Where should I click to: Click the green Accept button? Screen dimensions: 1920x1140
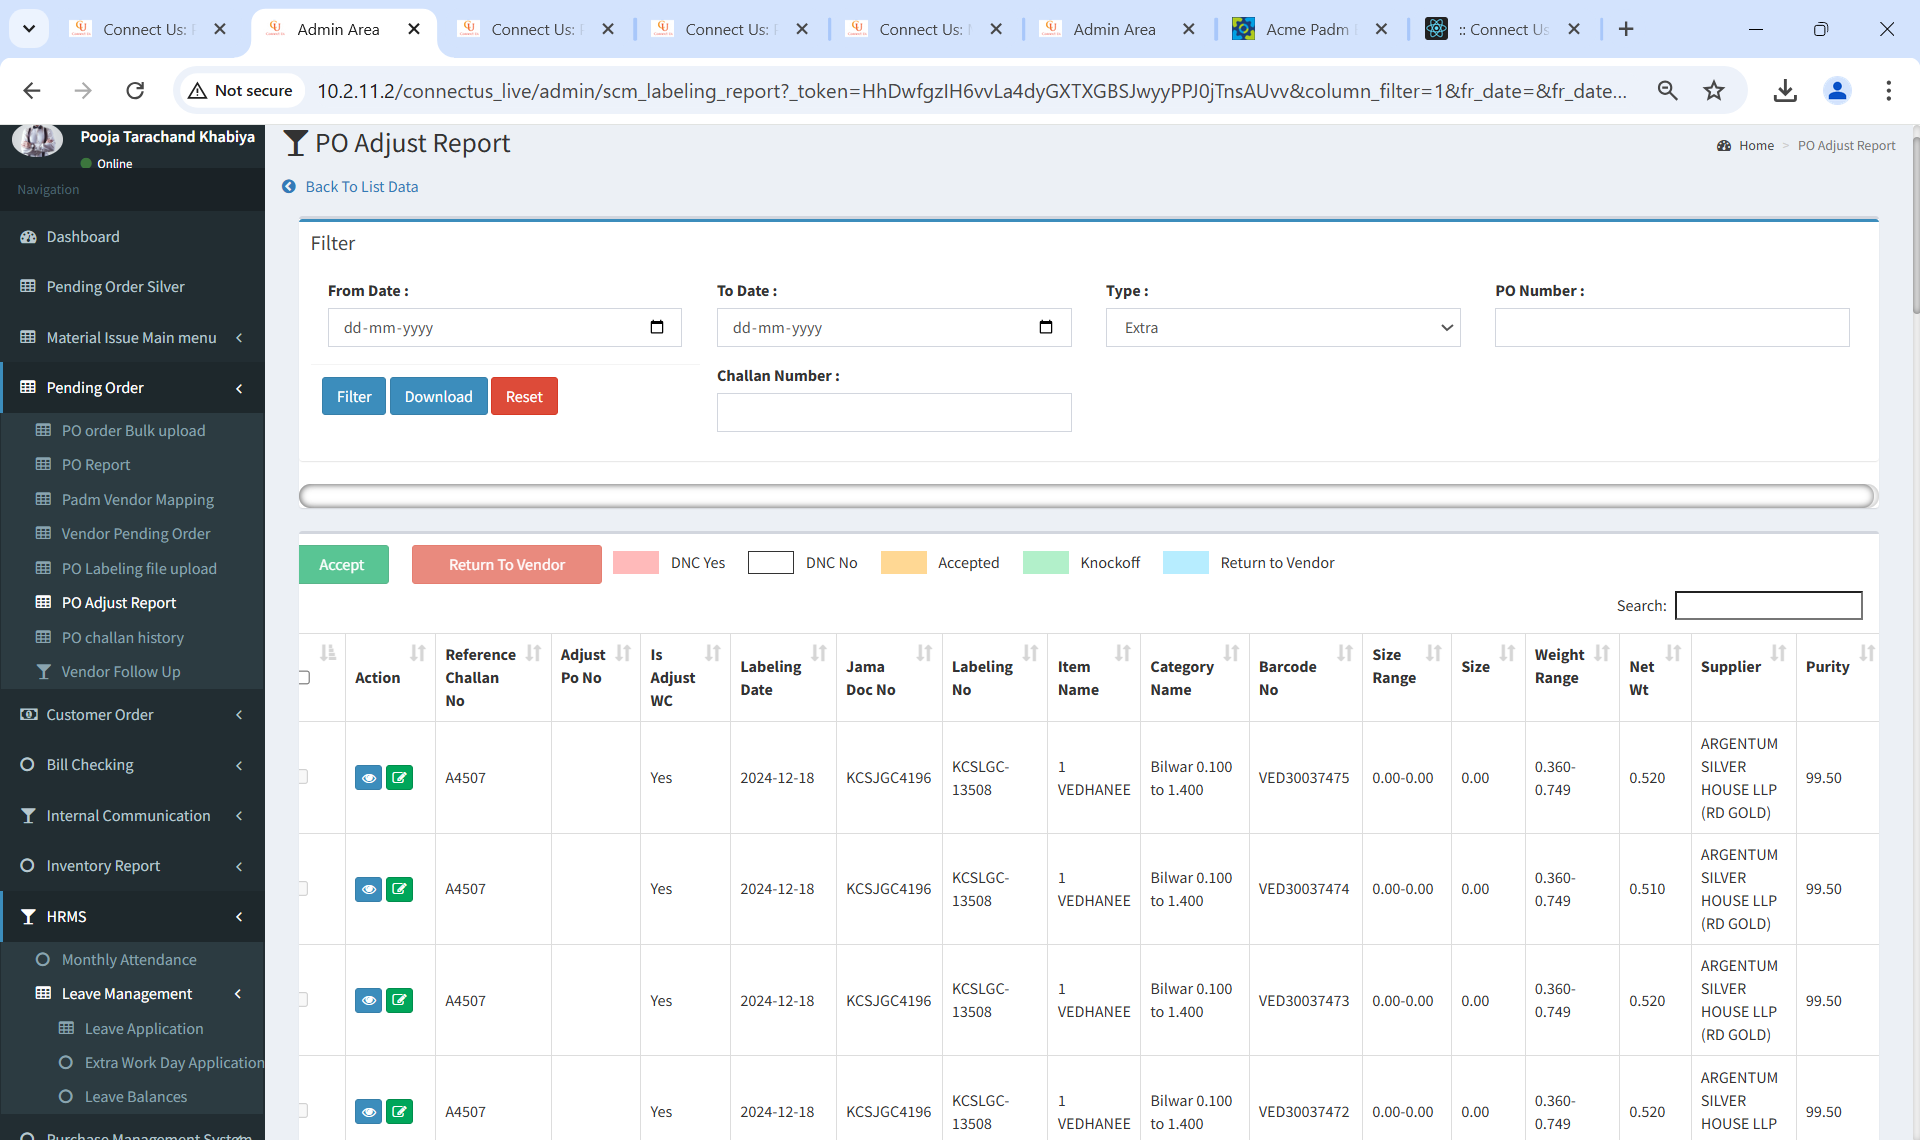click(x=343, y=564)
